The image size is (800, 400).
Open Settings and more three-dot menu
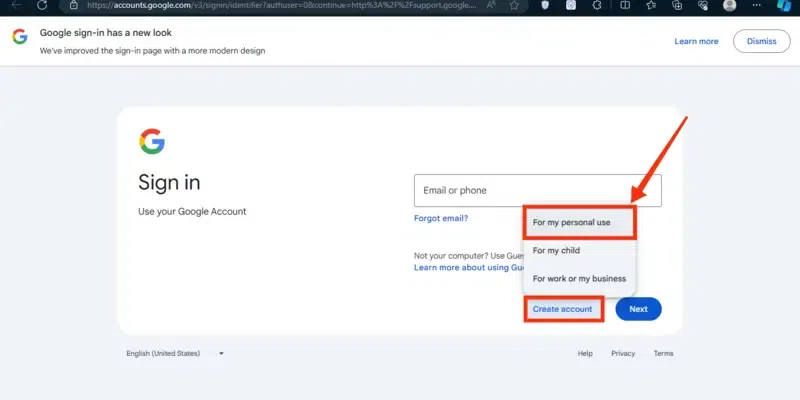tap(757, 5)
